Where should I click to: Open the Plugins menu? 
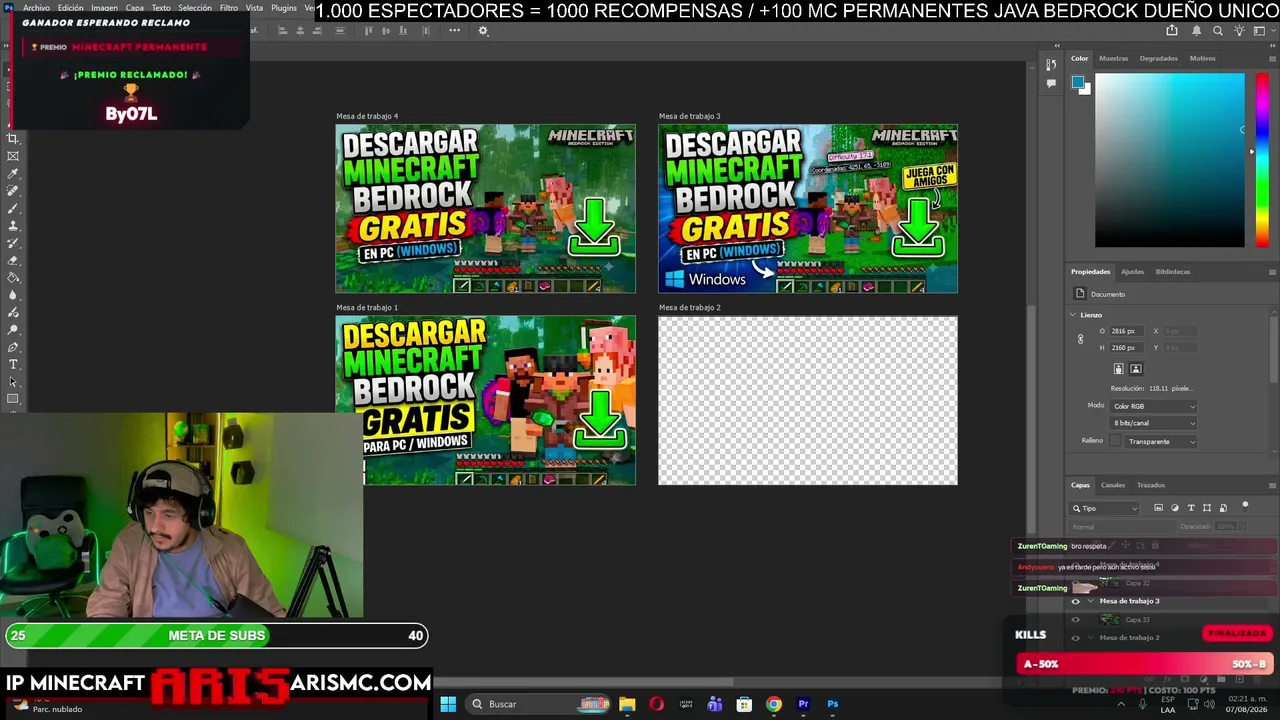pos(284,8)
